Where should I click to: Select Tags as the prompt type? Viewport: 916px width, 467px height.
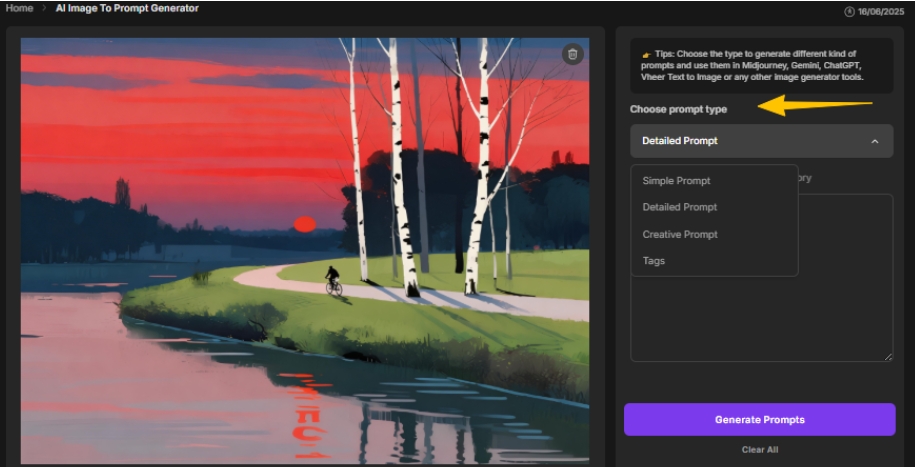click(653, 261)
